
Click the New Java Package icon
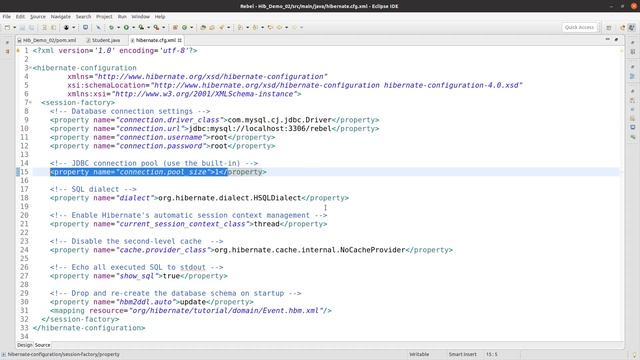175,27
